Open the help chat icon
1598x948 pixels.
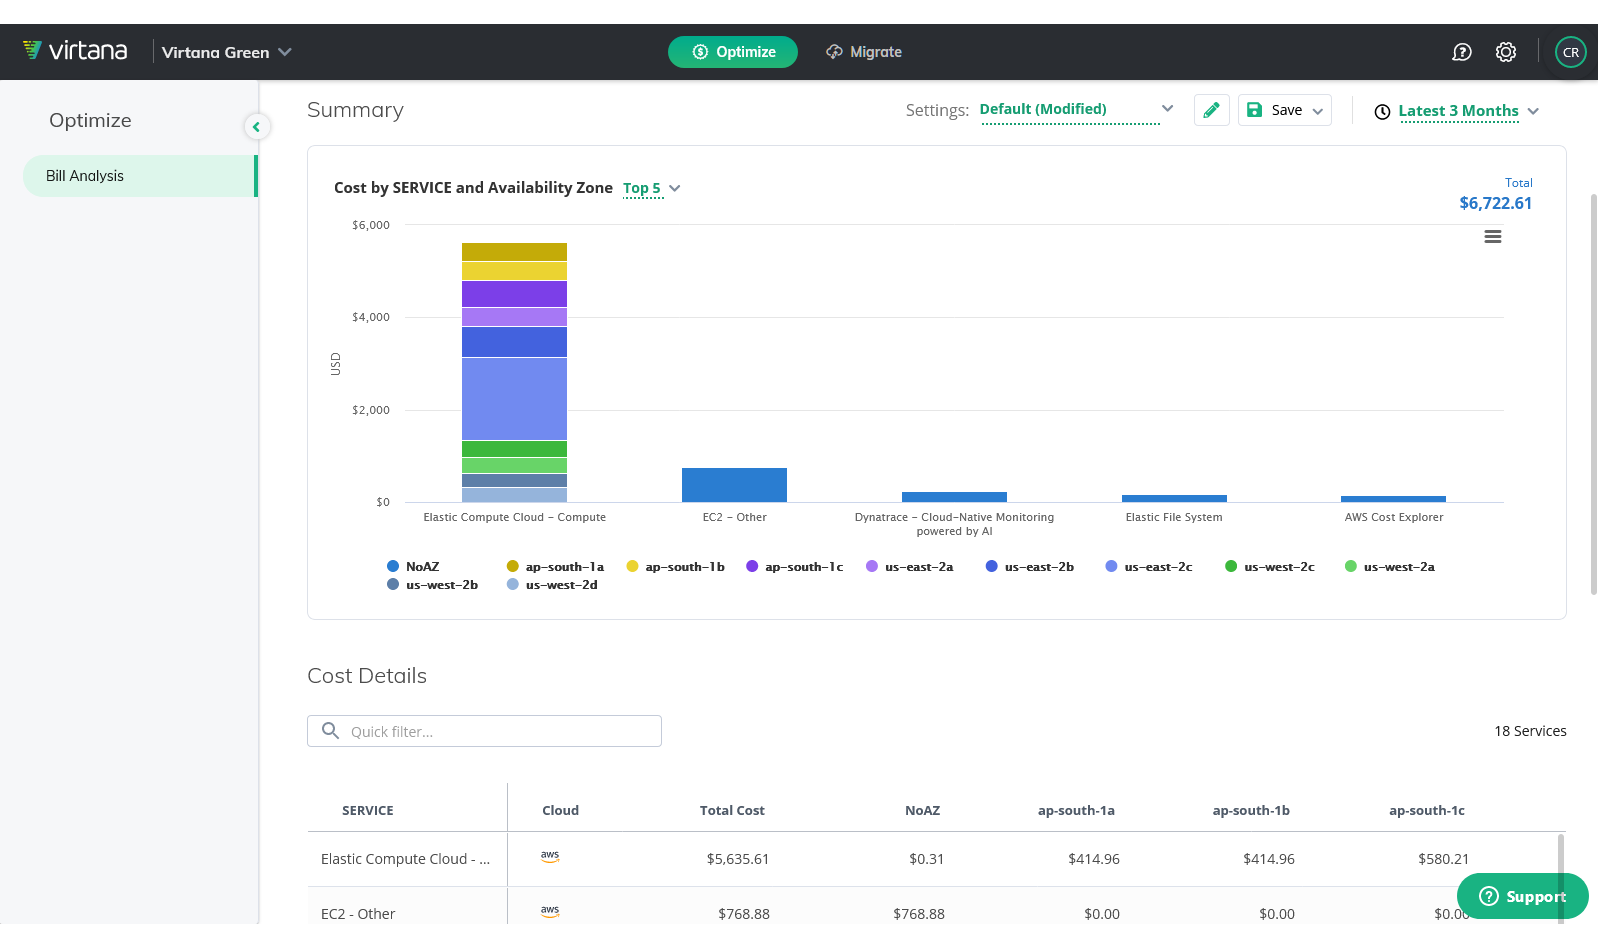[x=1462, y=52]
